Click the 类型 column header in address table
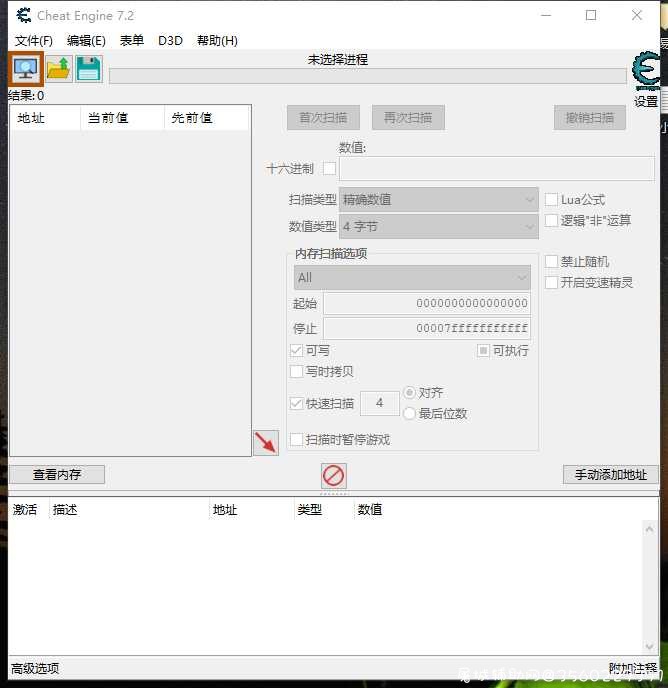The image size is (668, 688). pos(324,509)
